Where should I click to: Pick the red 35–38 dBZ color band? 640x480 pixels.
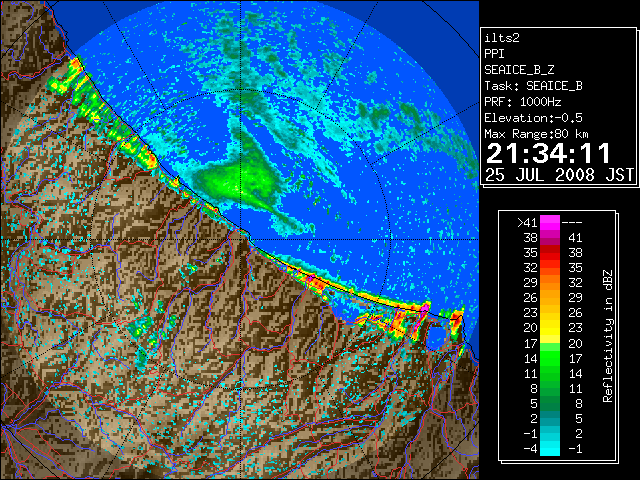tap(550, 253)
